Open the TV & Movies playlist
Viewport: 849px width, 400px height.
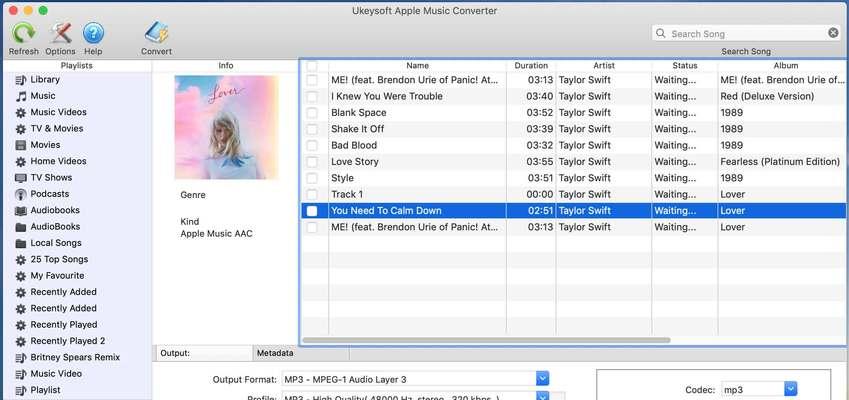(57, 128)
